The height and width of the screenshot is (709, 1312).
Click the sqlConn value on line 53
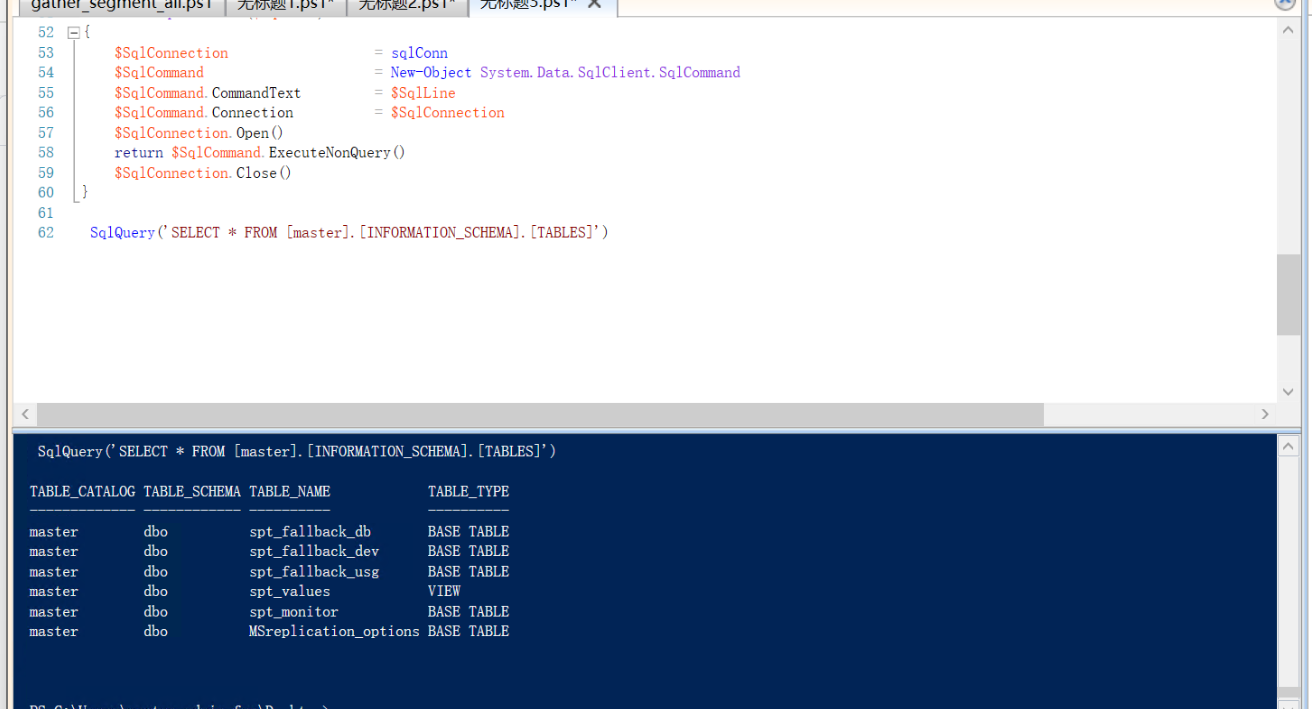pos(419,53)
